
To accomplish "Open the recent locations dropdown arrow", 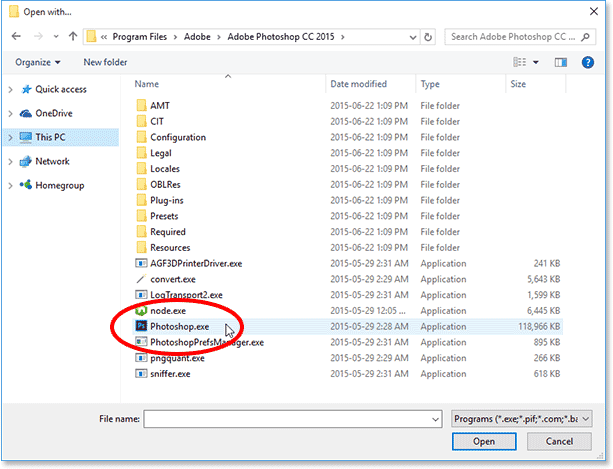I will point(56,37).
